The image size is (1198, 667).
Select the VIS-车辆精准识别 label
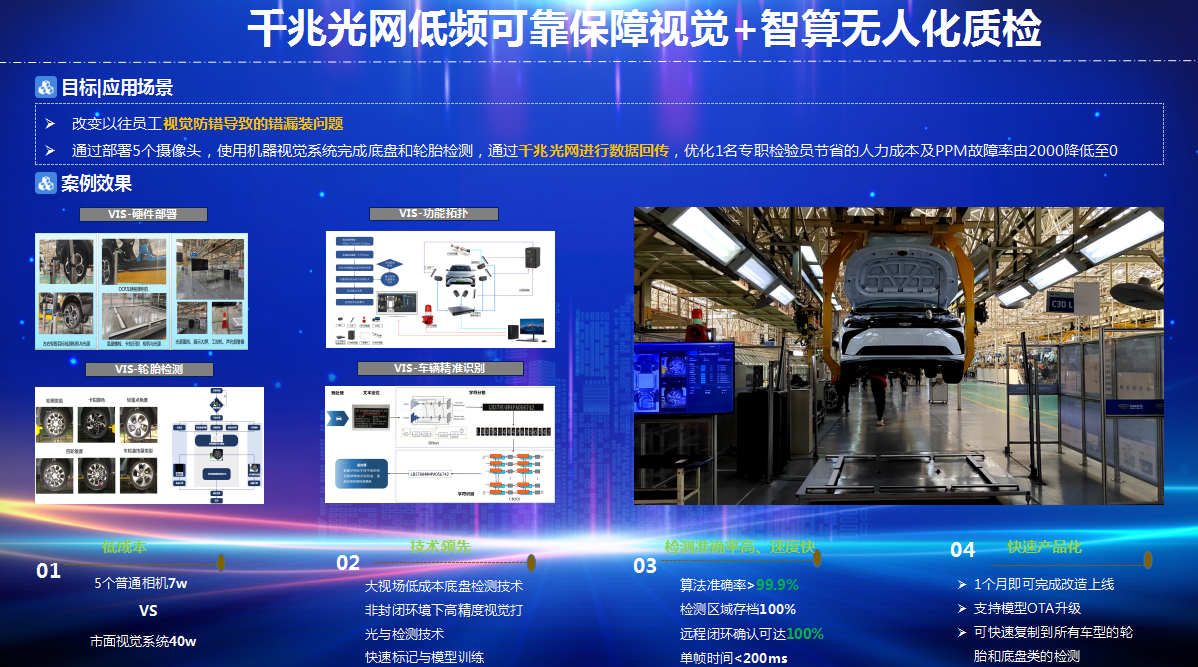click(x=440, y=368)
